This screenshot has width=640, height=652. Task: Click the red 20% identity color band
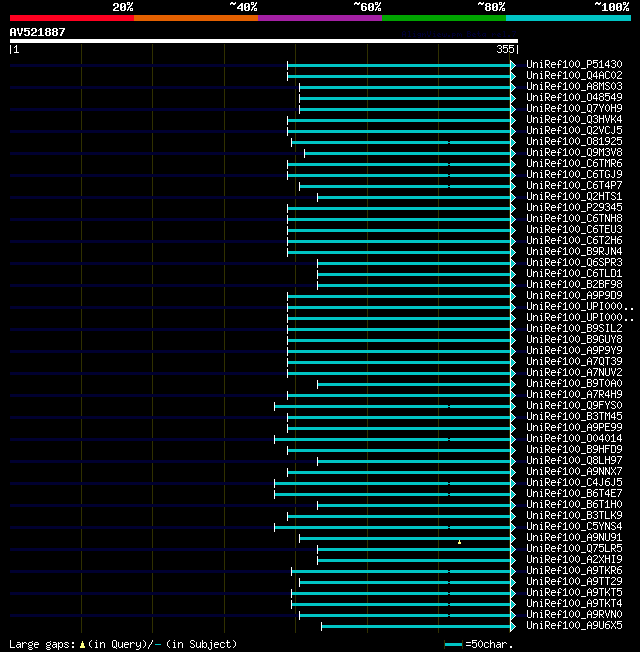[x=72, y=18]
